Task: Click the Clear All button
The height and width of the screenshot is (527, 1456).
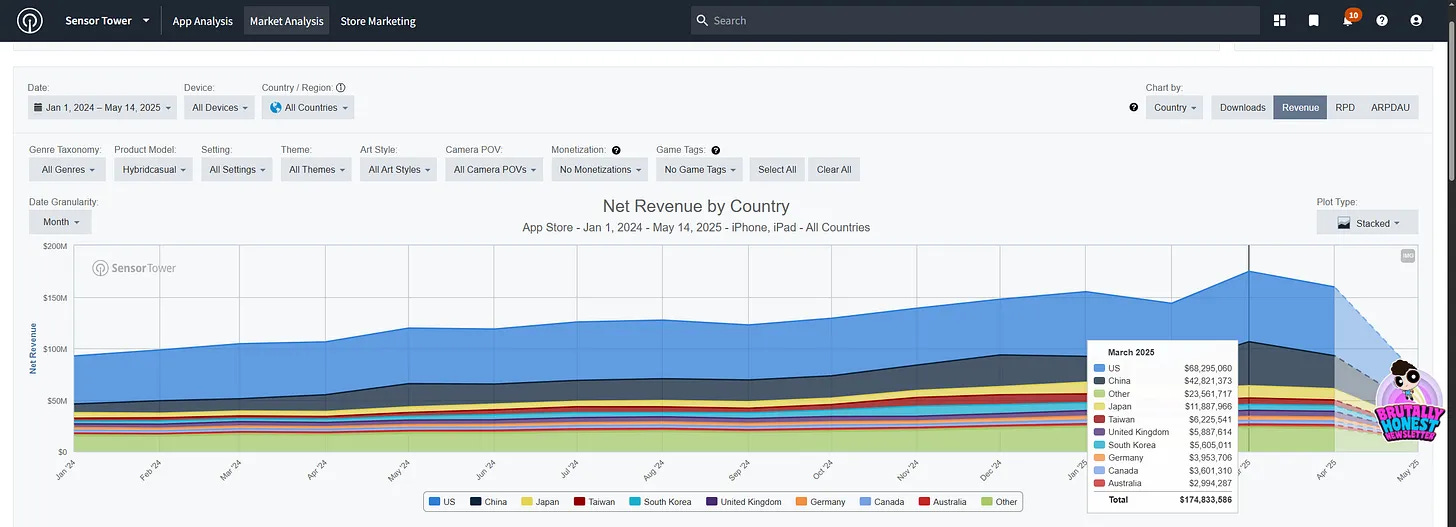Action: (834, 169)
